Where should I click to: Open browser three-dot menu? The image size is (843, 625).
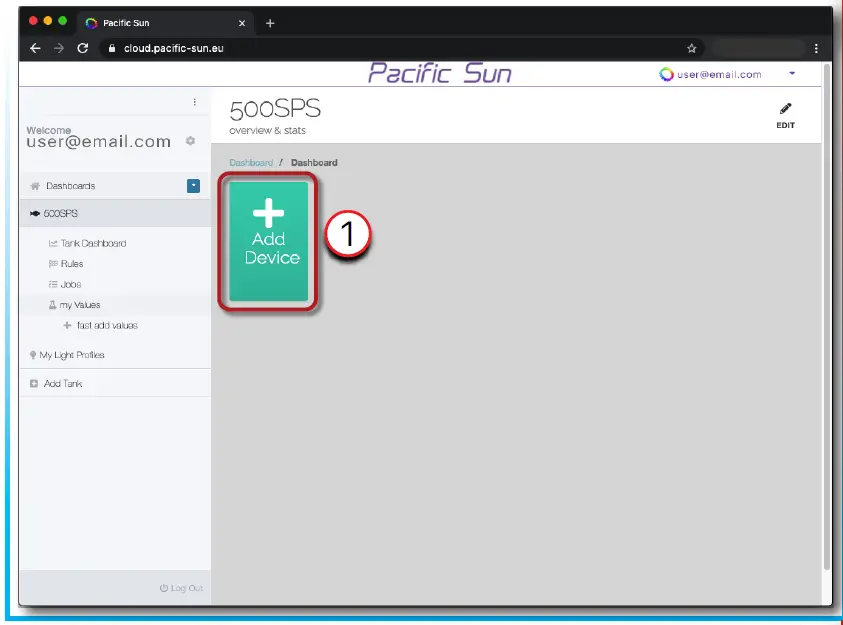pos(816,48)
